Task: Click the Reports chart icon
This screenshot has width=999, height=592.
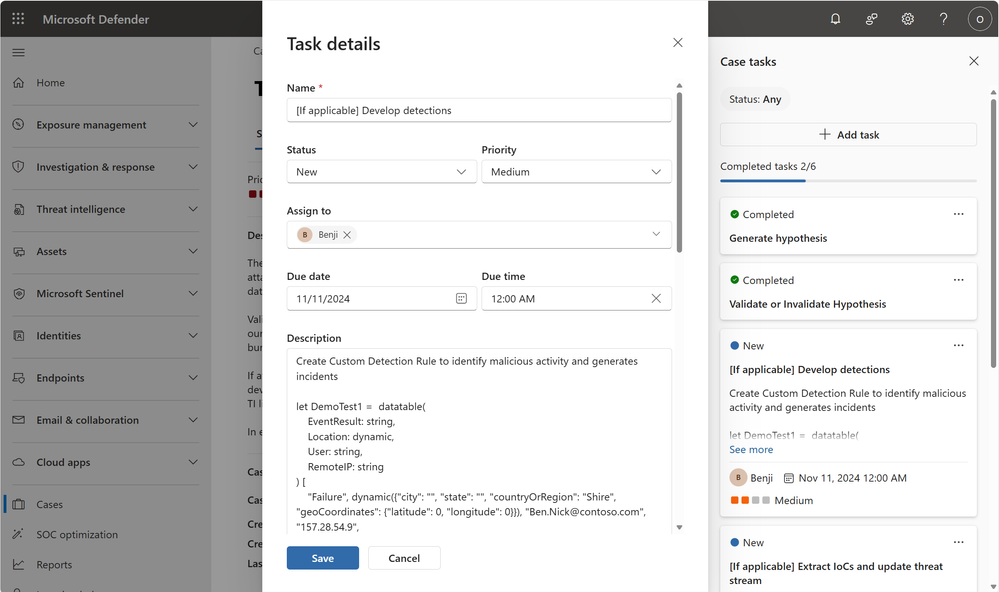Action: [x=18, y=565]
